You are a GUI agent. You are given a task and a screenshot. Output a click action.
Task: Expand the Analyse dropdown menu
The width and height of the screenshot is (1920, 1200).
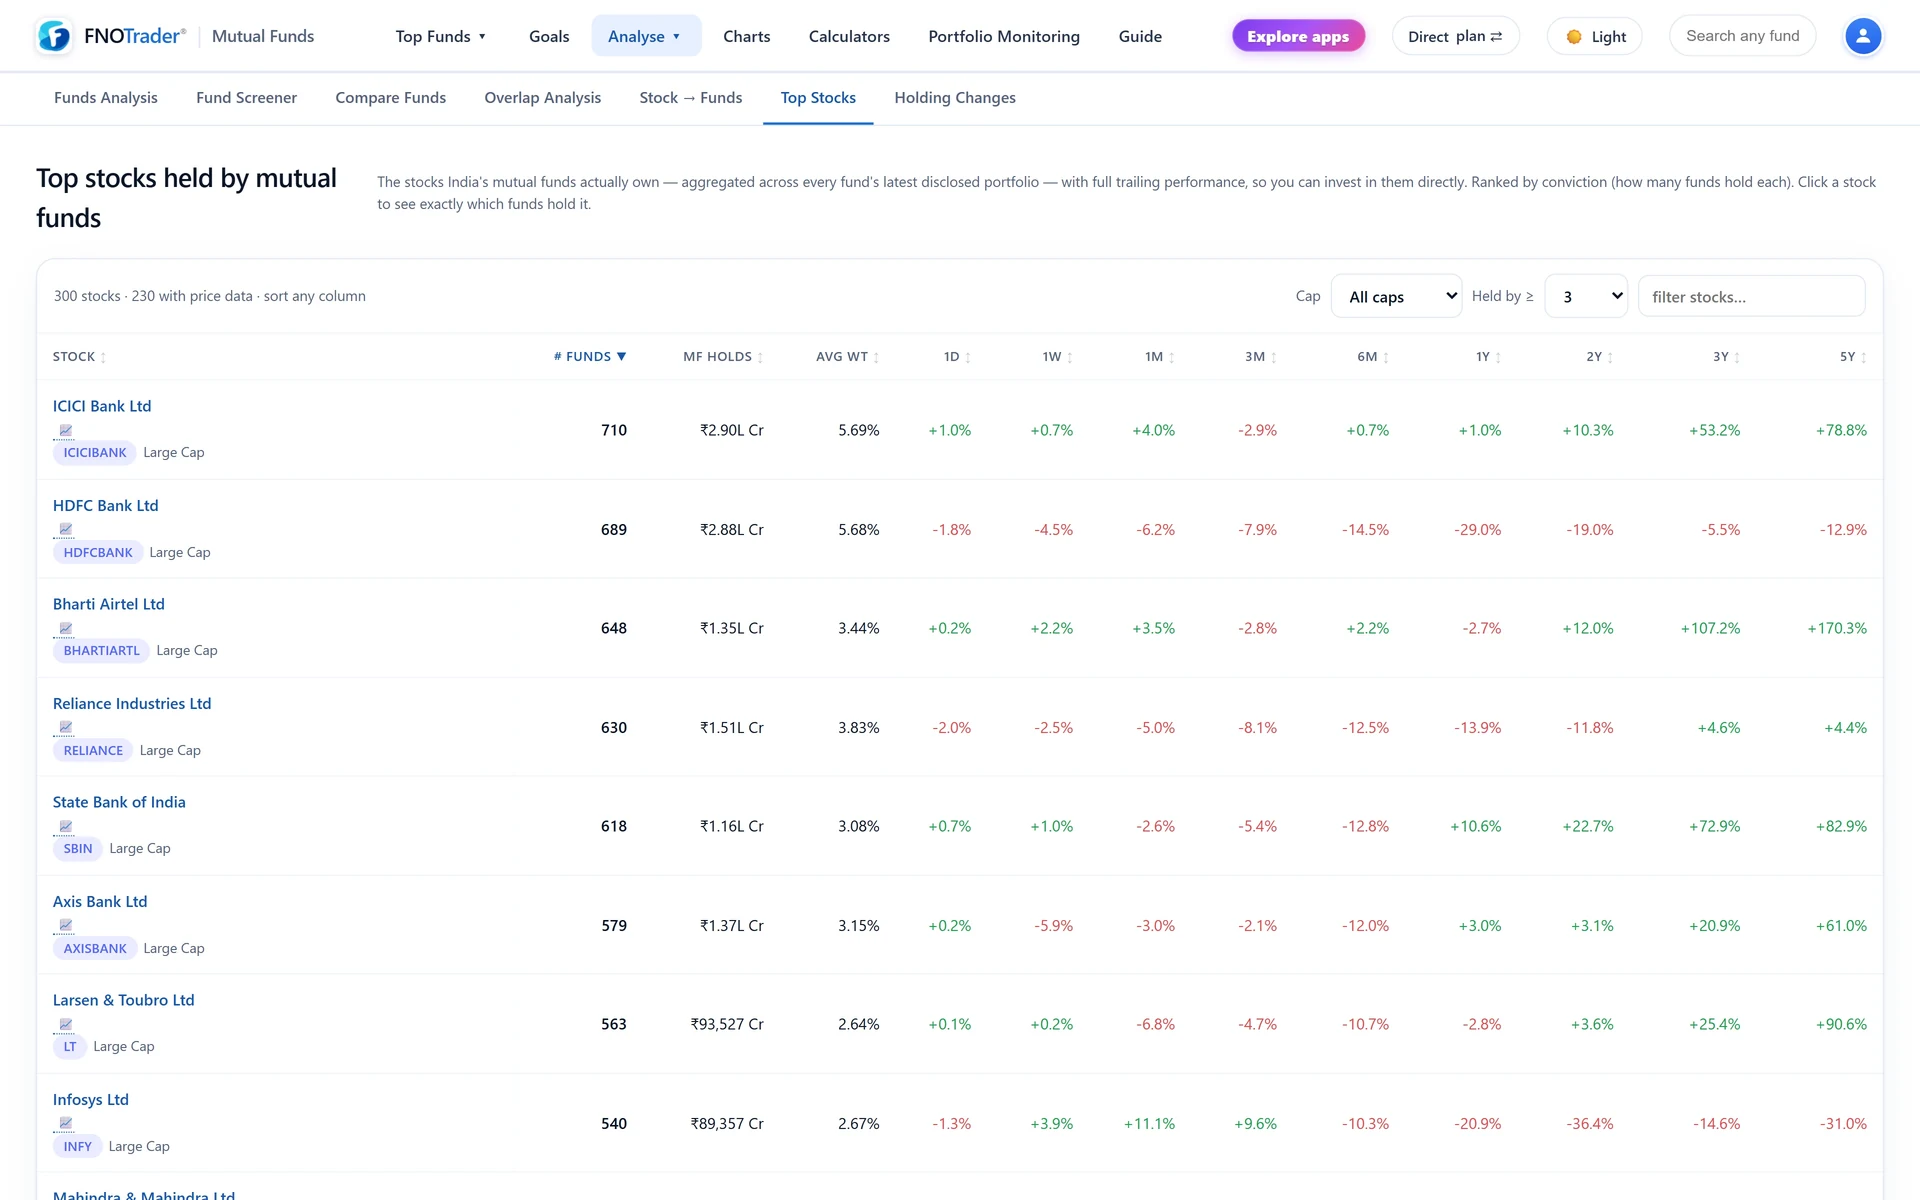[x=646, y=36]
